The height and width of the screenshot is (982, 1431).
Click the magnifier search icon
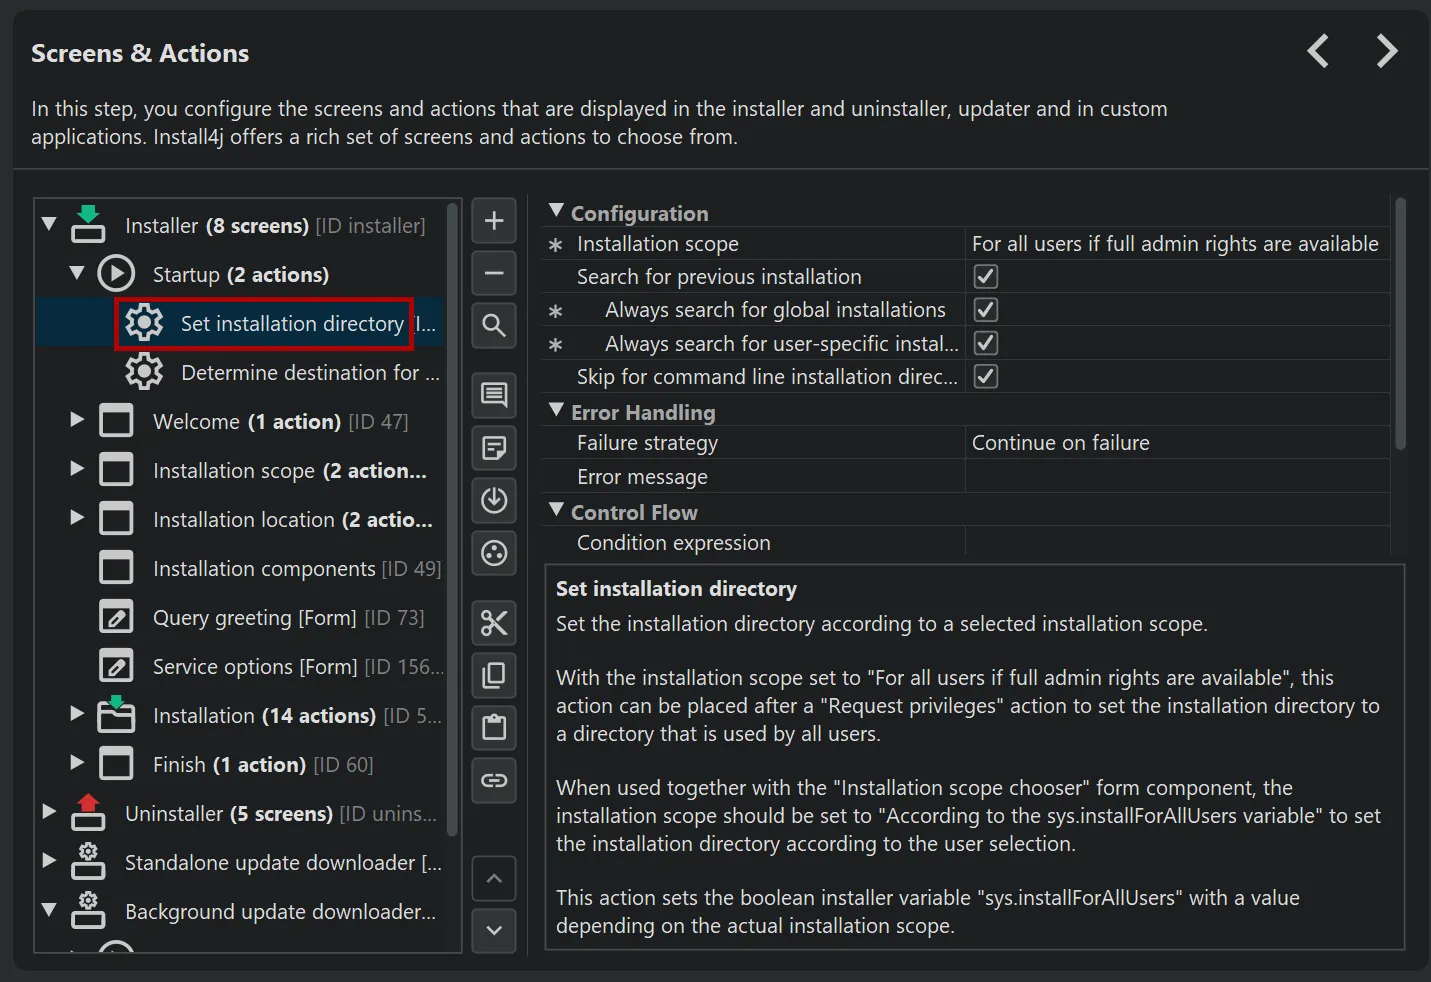tap(494, 325)
